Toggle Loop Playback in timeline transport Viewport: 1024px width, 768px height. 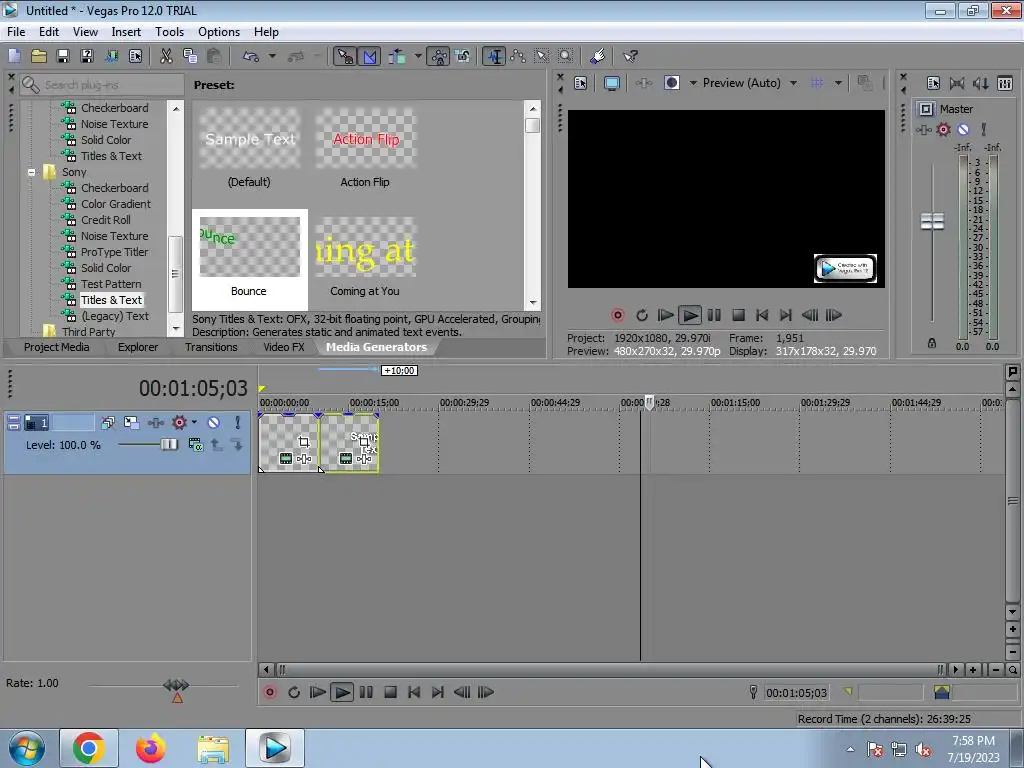point(293,692)
